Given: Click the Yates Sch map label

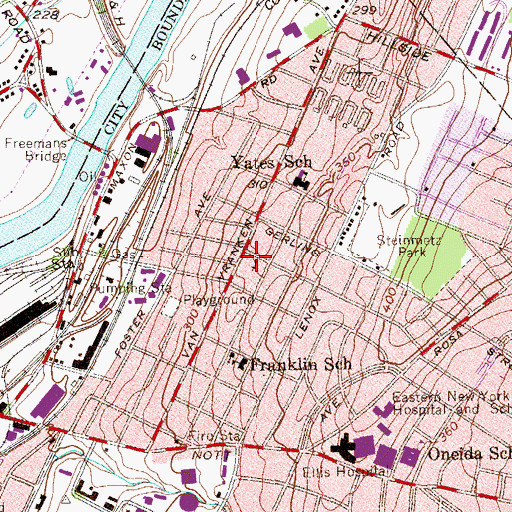Looking at the screenshot, I should 272,162.
